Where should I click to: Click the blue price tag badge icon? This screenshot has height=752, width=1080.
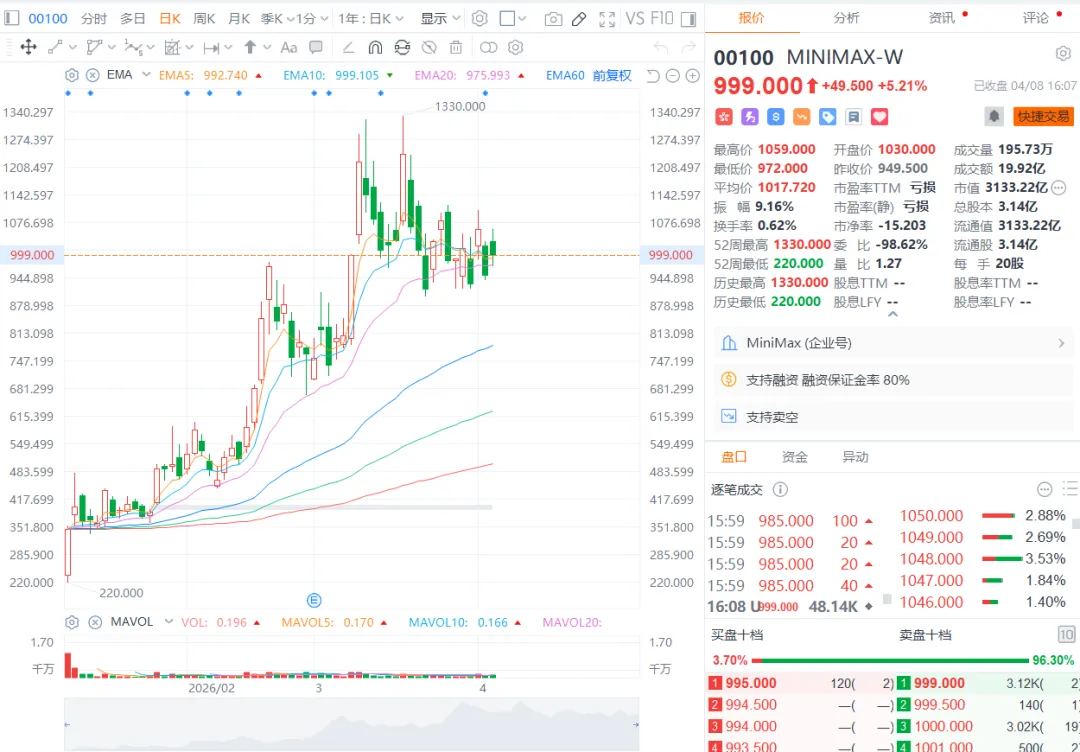click(827, 117)
